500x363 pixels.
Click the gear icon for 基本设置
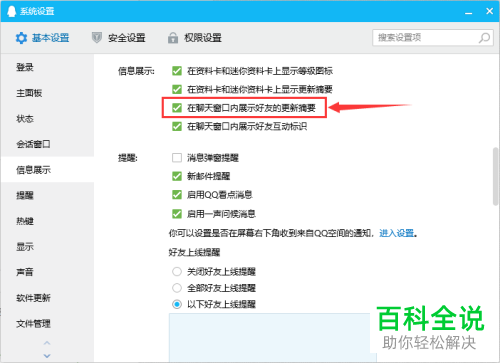21,38
